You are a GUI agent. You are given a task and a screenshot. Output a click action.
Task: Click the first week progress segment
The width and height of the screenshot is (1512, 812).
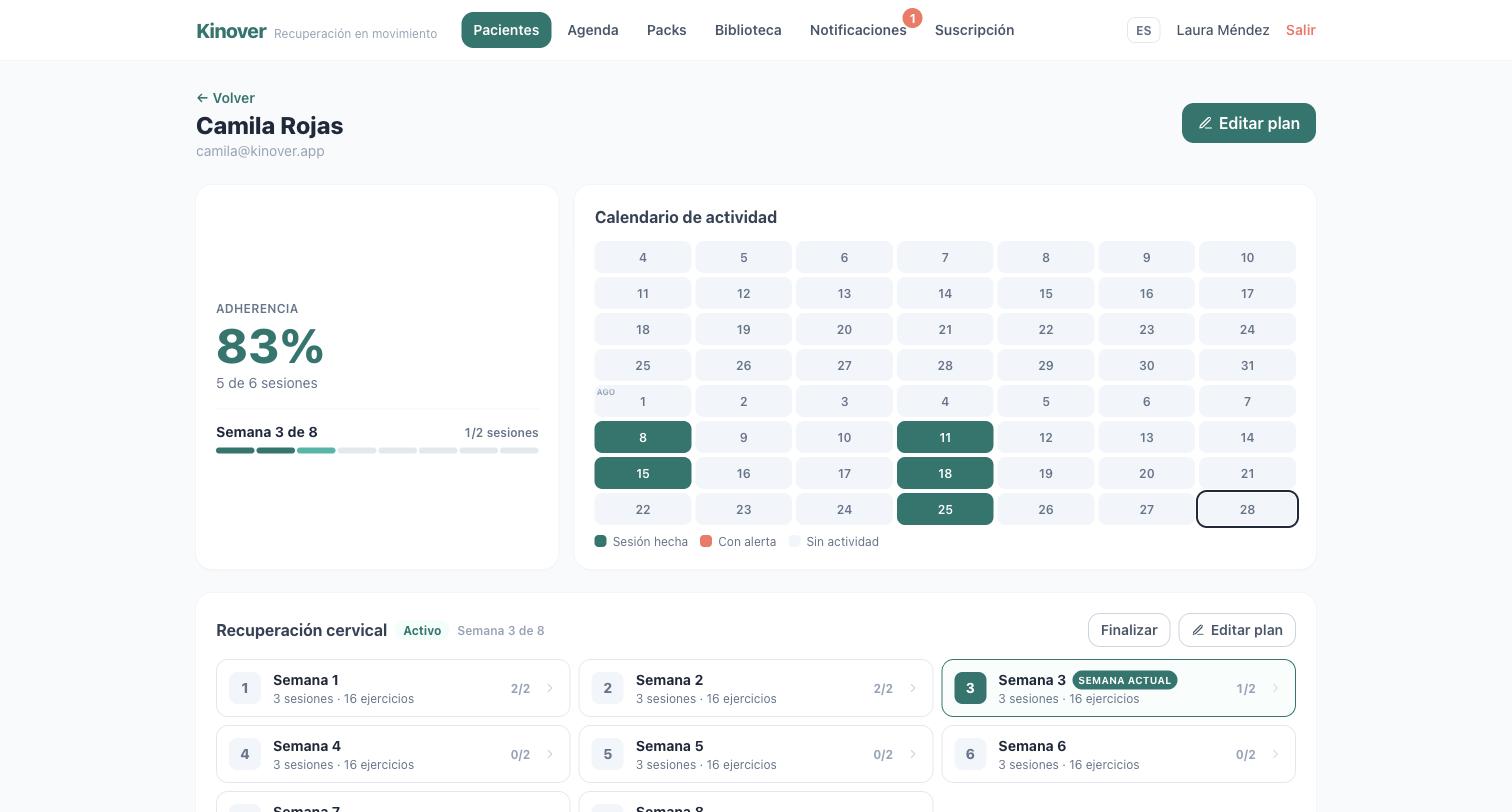point(235,451)
